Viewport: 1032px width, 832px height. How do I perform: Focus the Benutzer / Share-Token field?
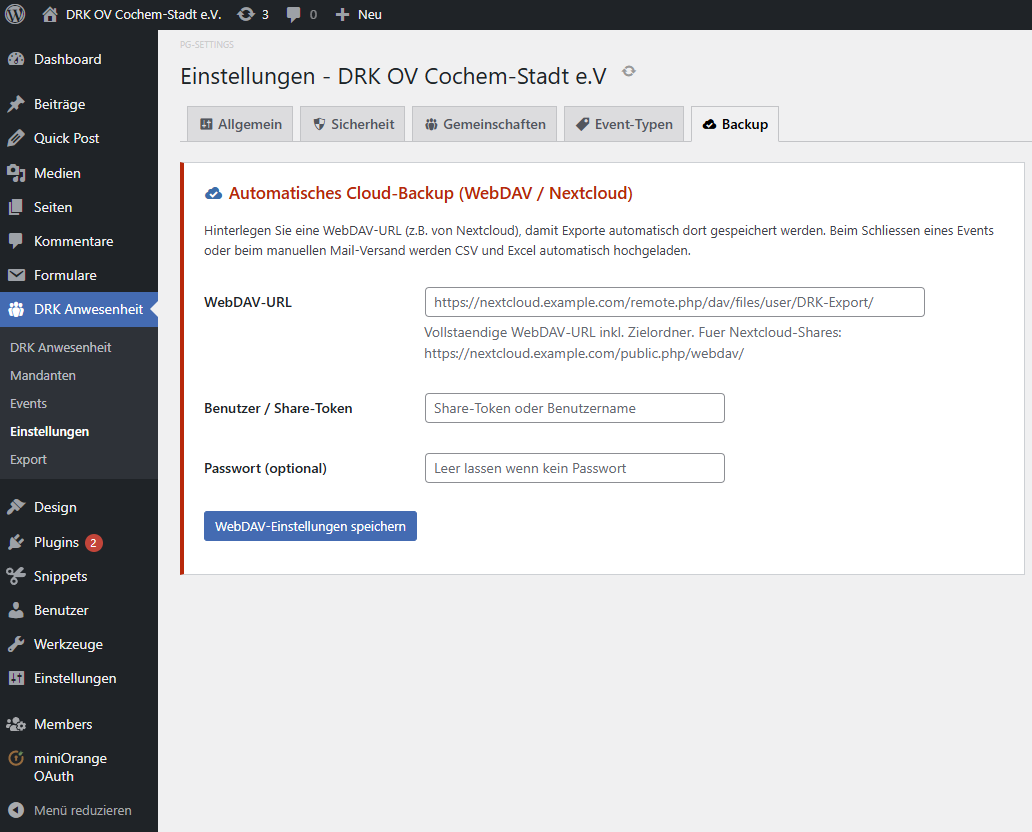[575, 408]
